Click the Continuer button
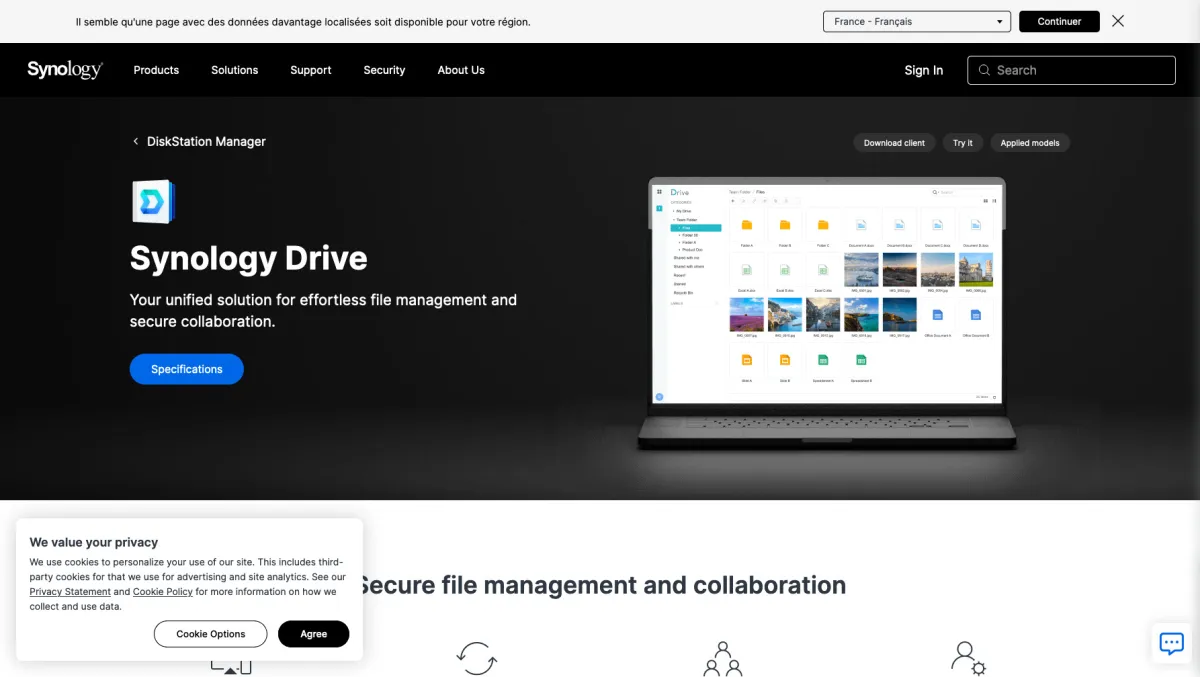 point(1059,21)
